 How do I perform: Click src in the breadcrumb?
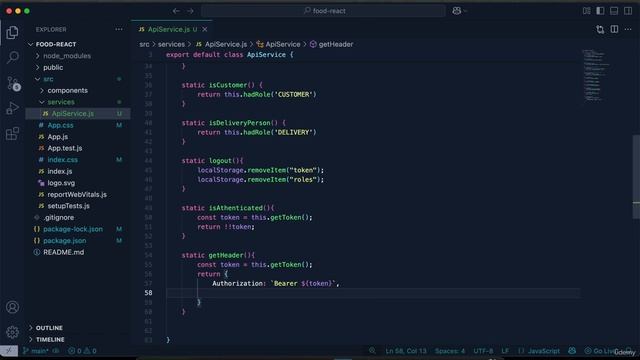point(144,44)
